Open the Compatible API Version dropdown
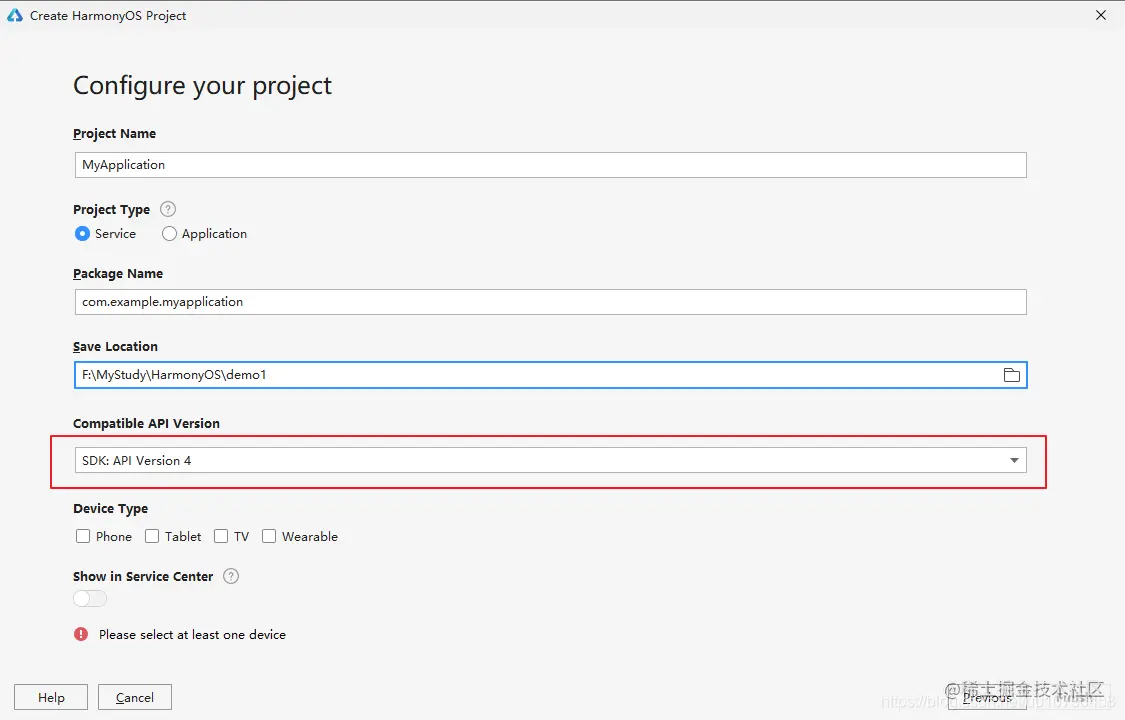Viewport: 1125px width, 720px height. pyautogui.click(x=550, y=460)
